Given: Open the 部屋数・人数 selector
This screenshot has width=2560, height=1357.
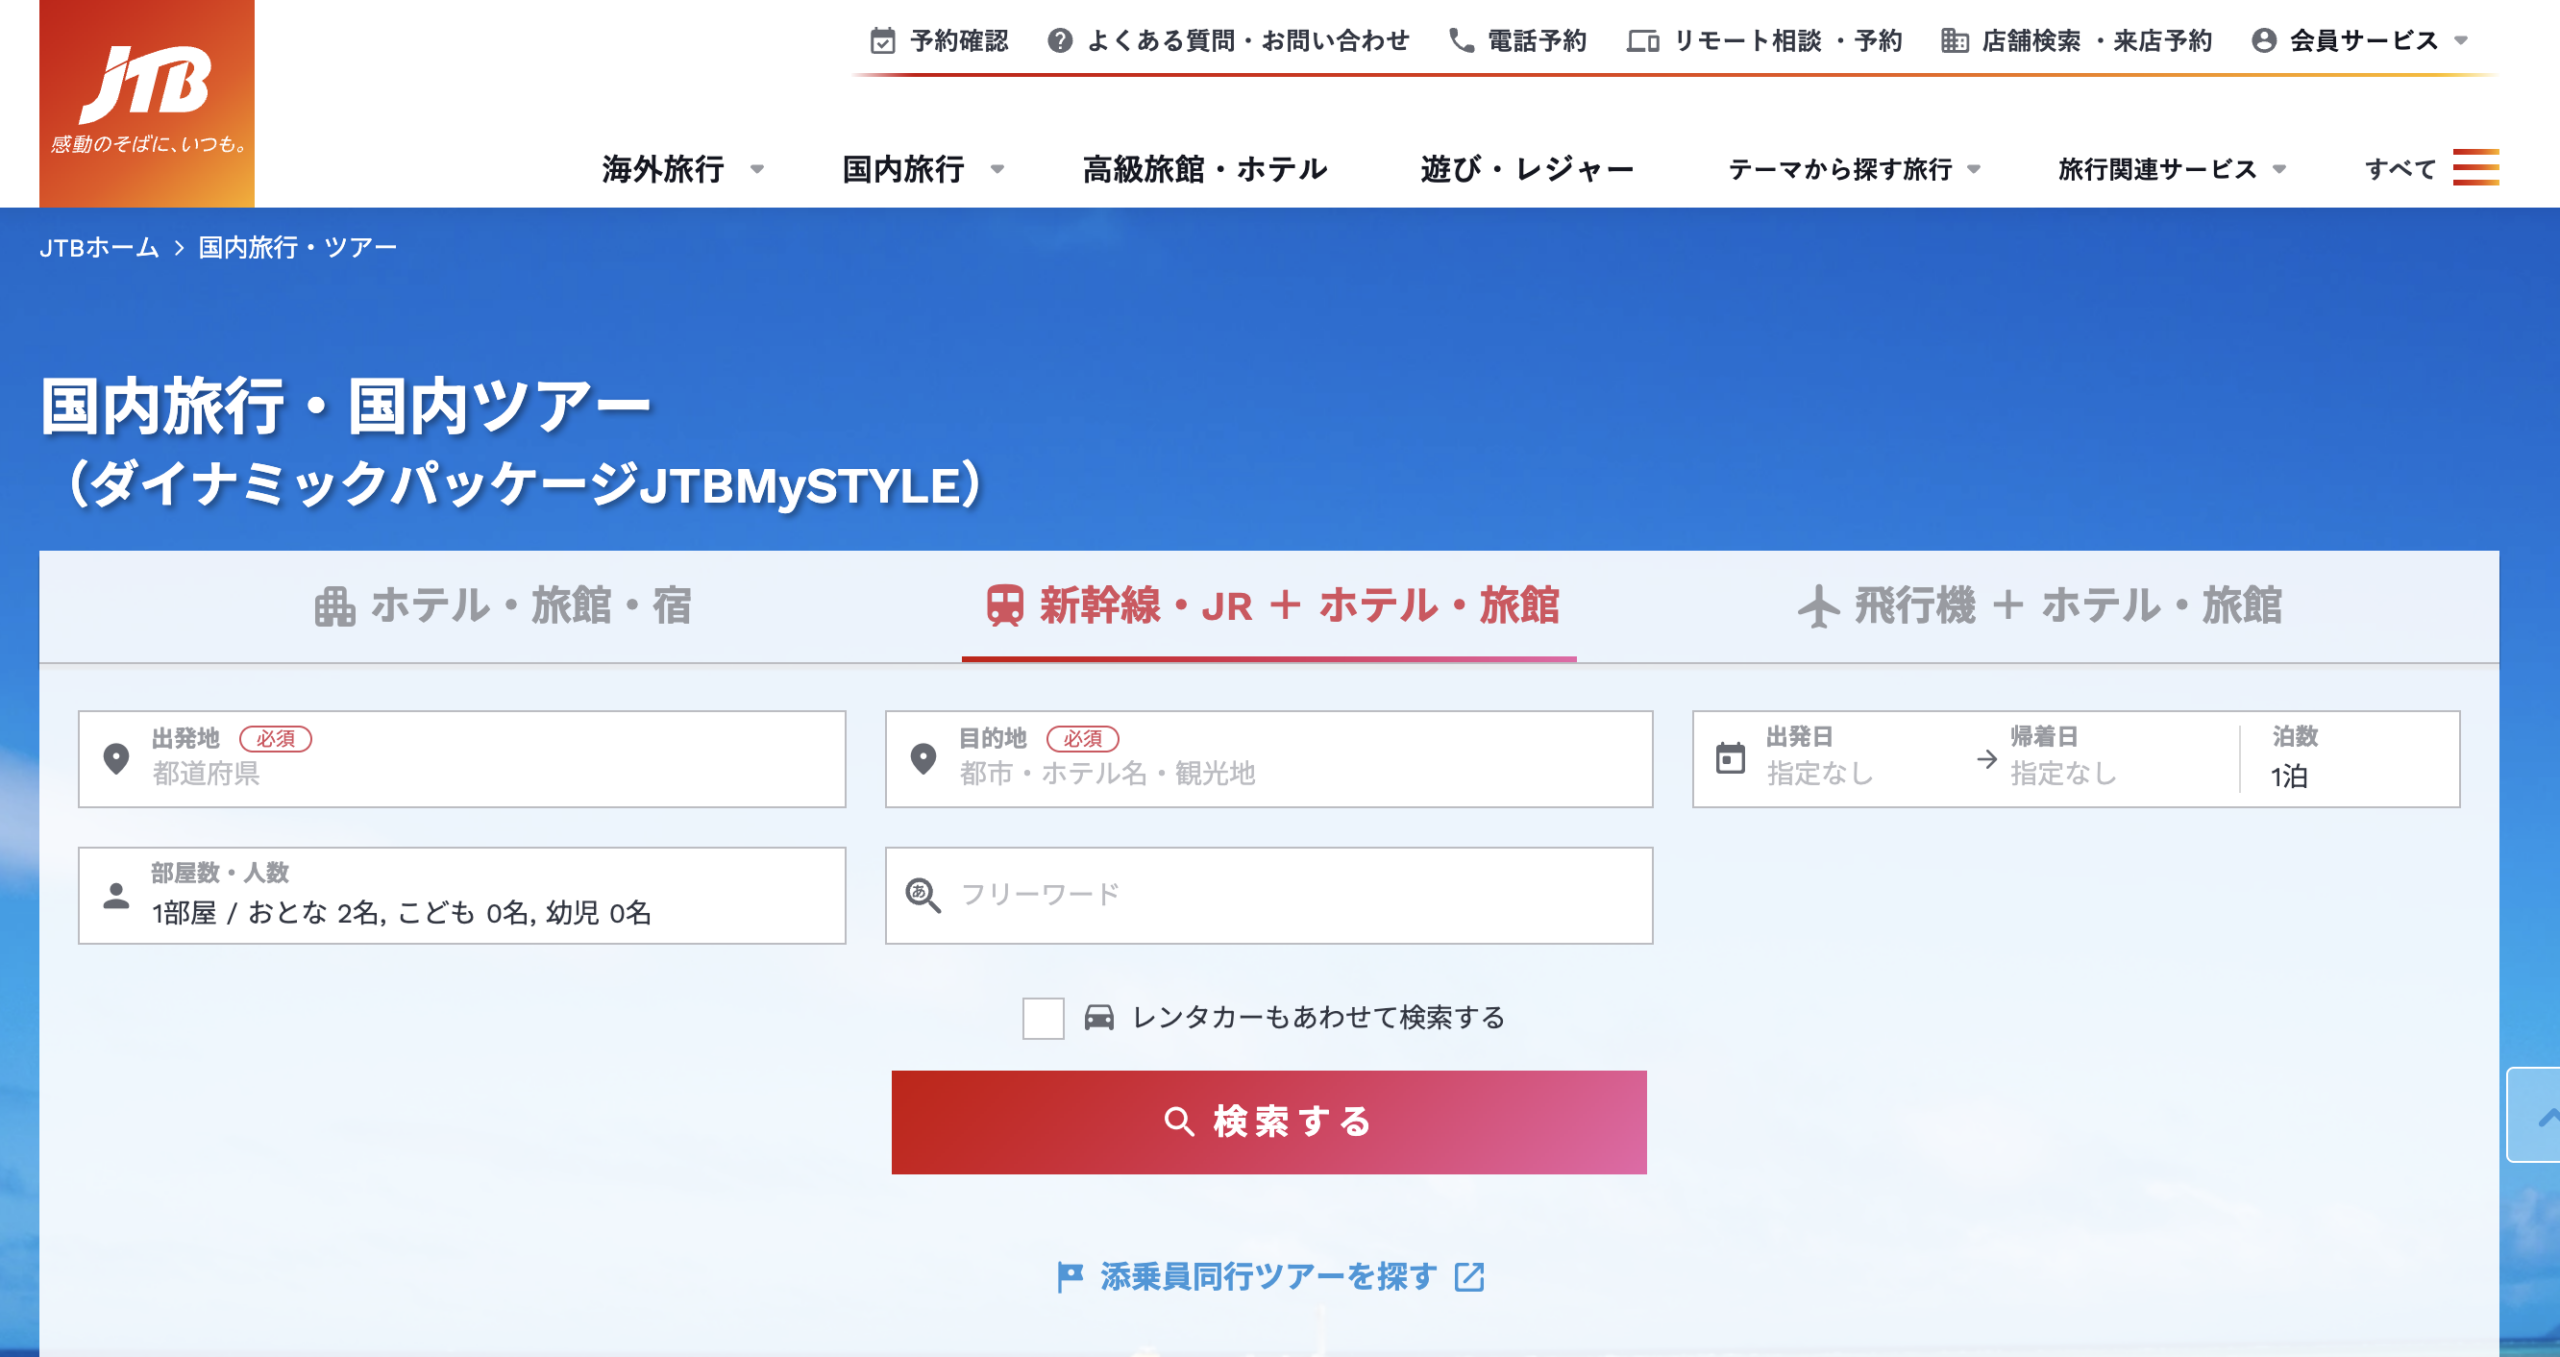Looking at the screenshot, I should 462,896.
